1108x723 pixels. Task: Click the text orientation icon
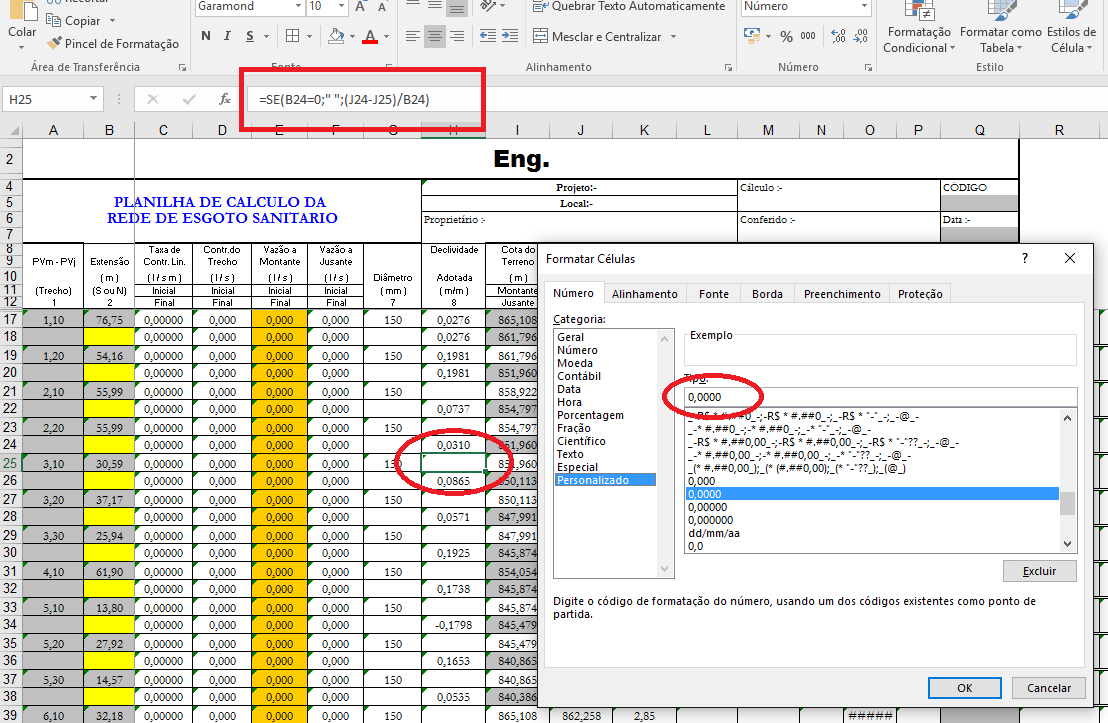[488, 6]
